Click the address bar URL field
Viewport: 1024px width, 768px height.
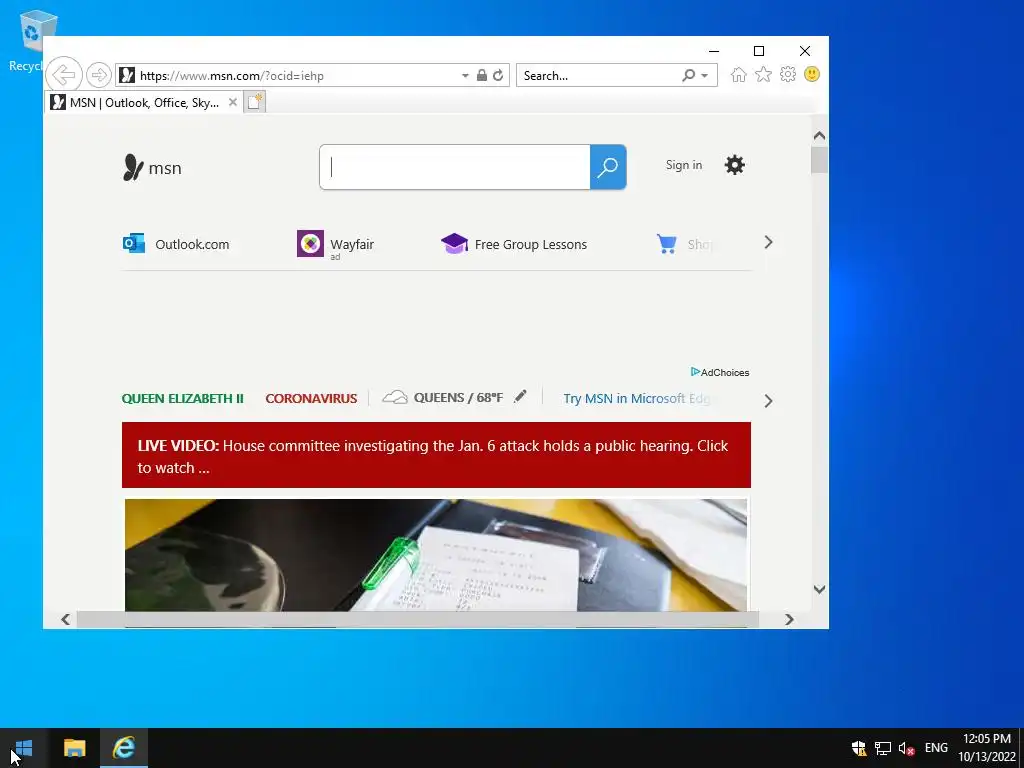click(x=297, y=76)
